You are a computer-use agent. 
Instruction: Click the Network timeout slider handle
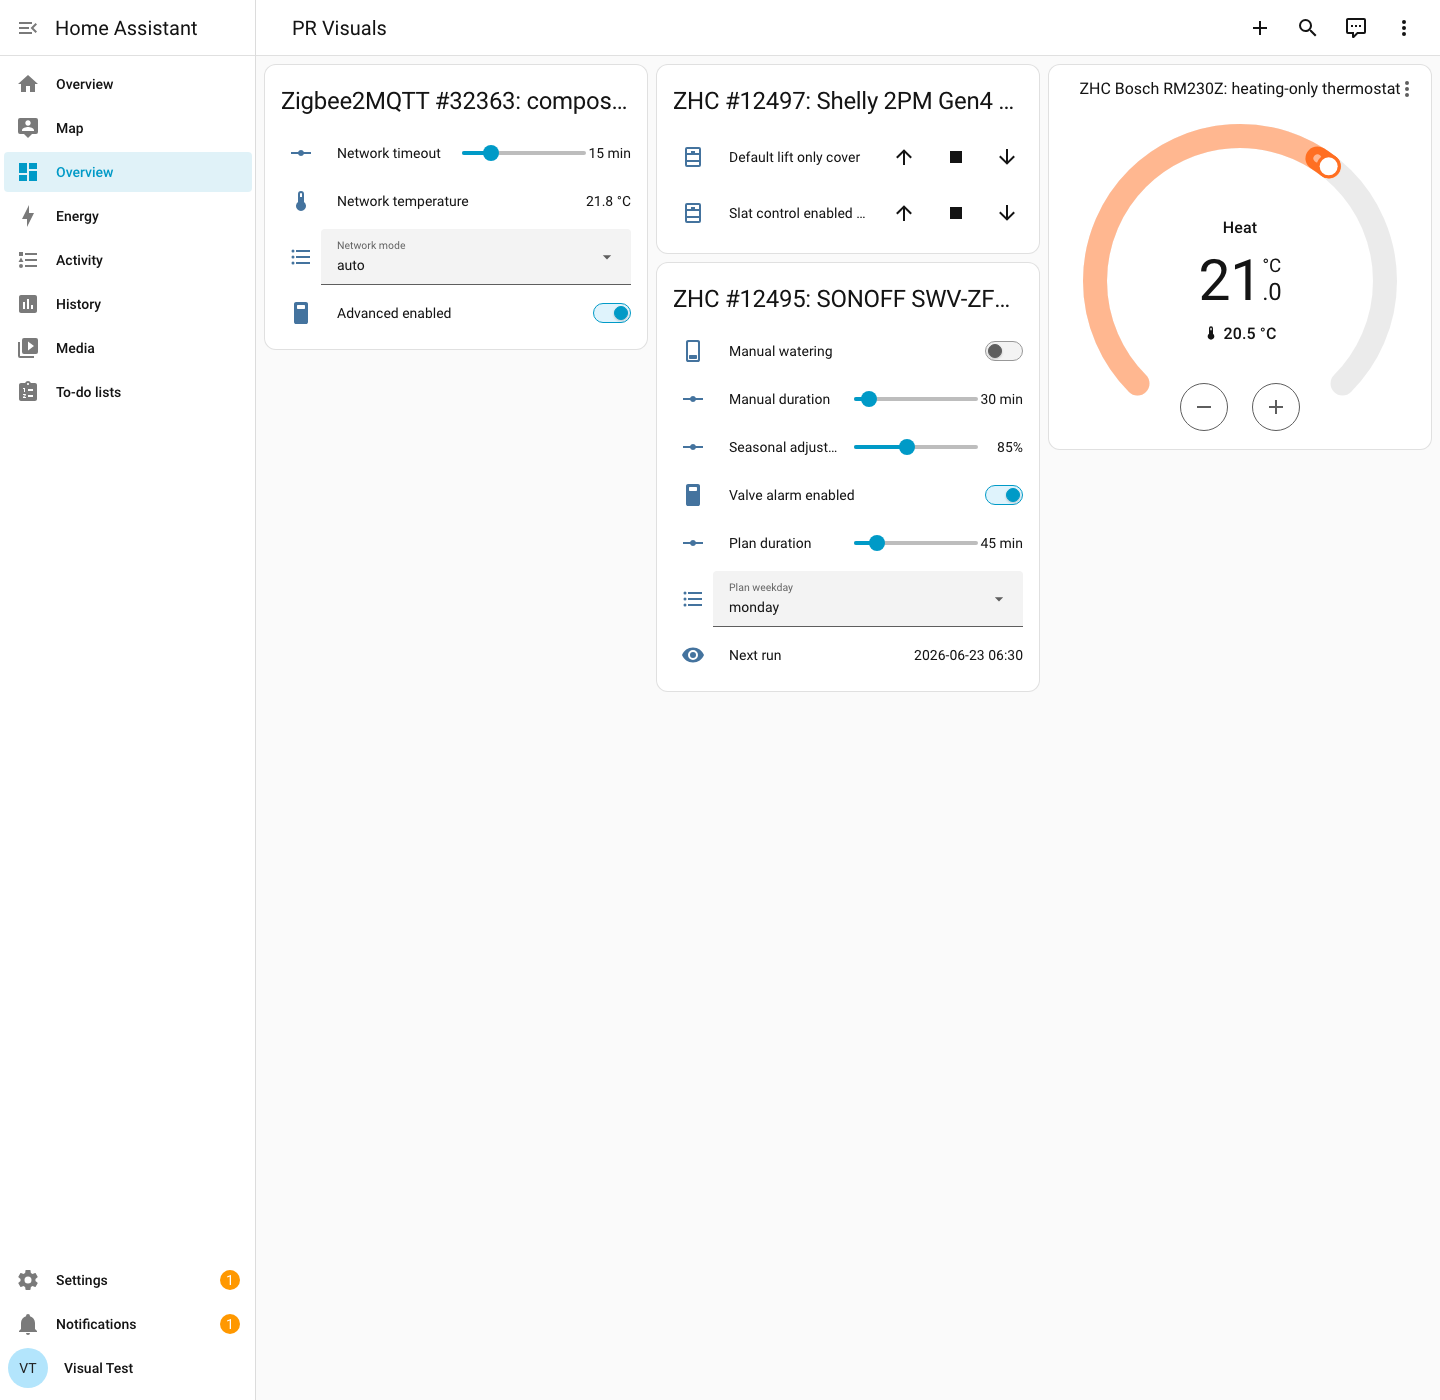(x=491, y=153)
